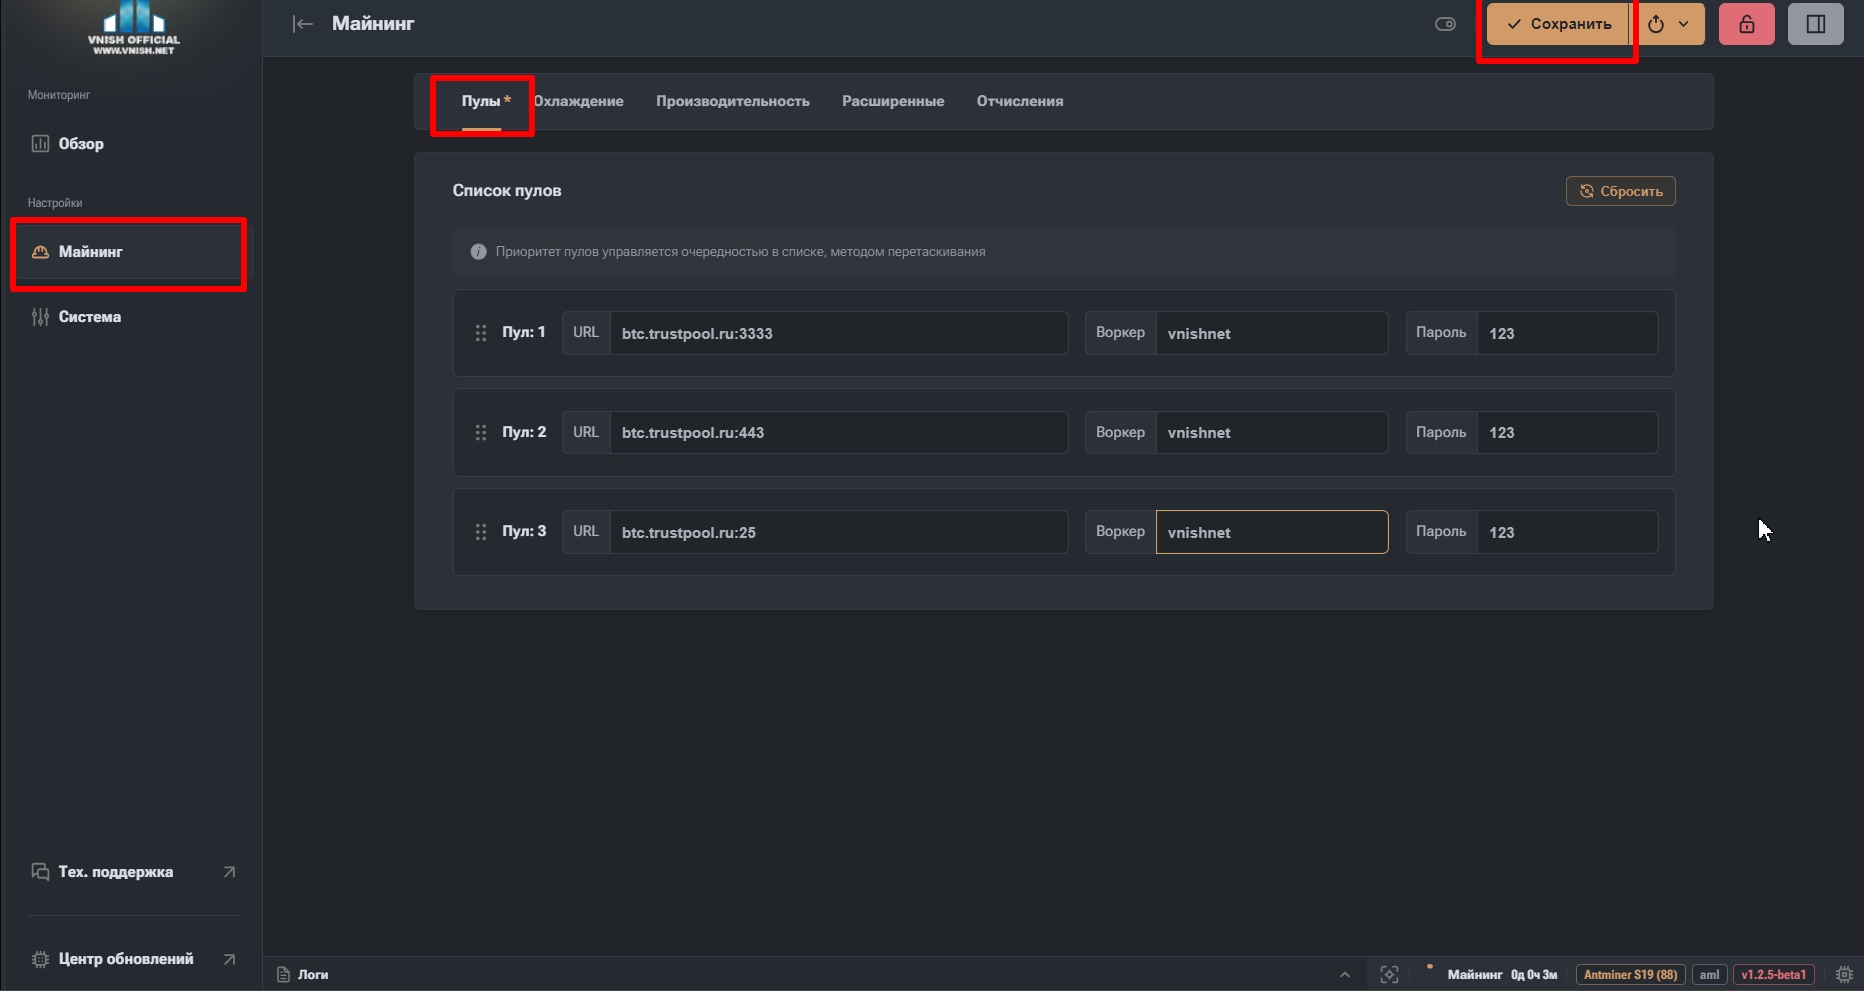
Task: Click the aml badge
Action: pyautogui.click(x=1710, y=974)
